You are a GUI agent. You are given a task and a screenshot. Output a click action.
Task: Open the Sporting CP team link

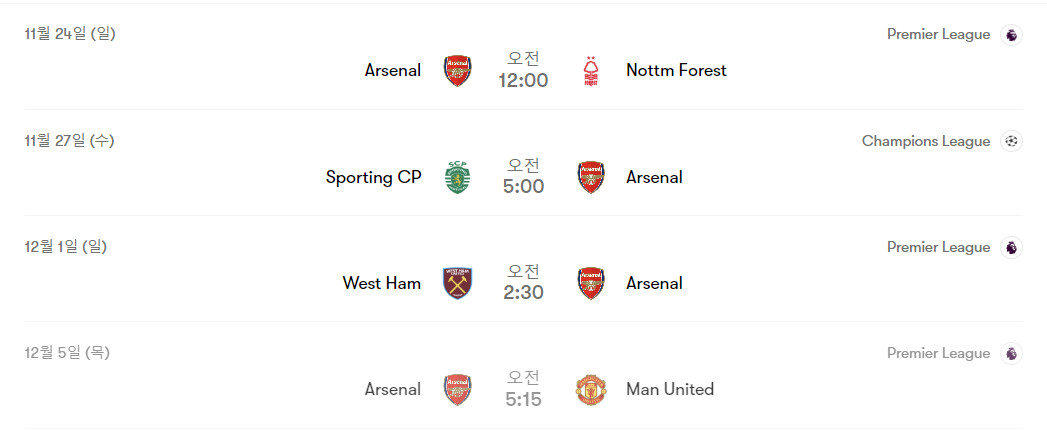[x=373, y=178]
